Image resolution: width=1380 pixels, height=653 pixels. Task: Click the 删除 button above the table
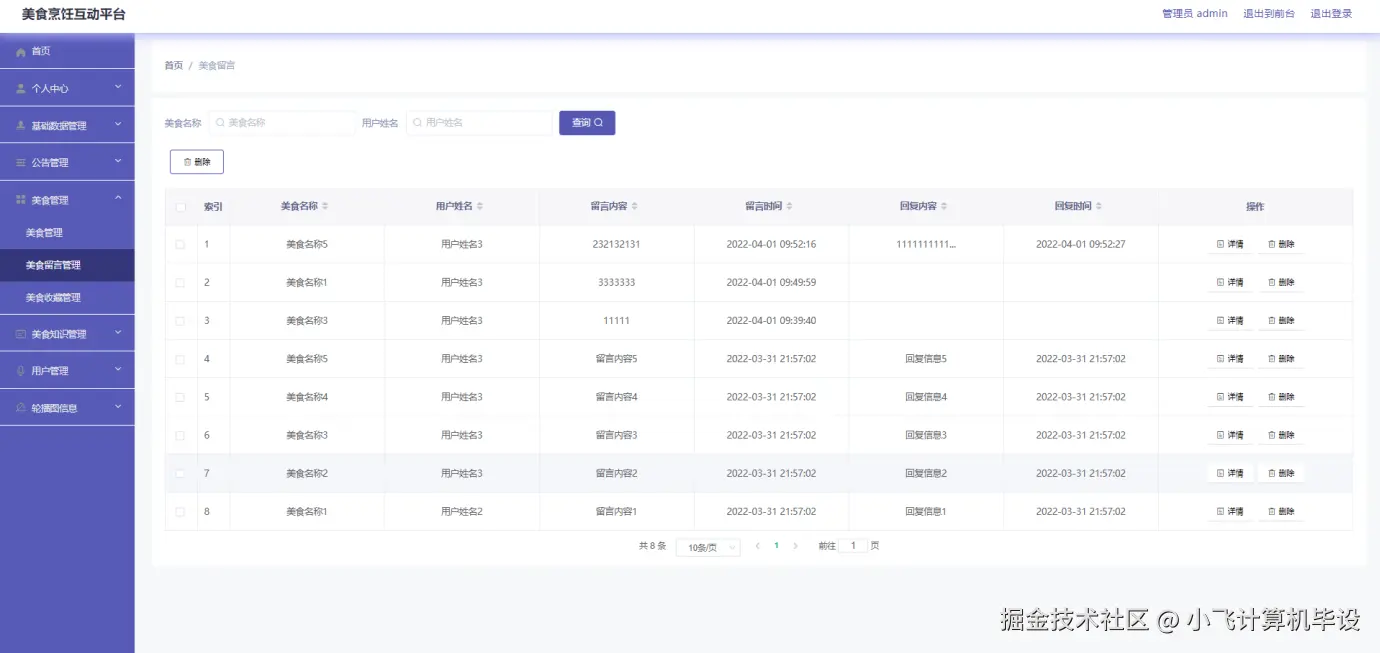click(197, 162)
